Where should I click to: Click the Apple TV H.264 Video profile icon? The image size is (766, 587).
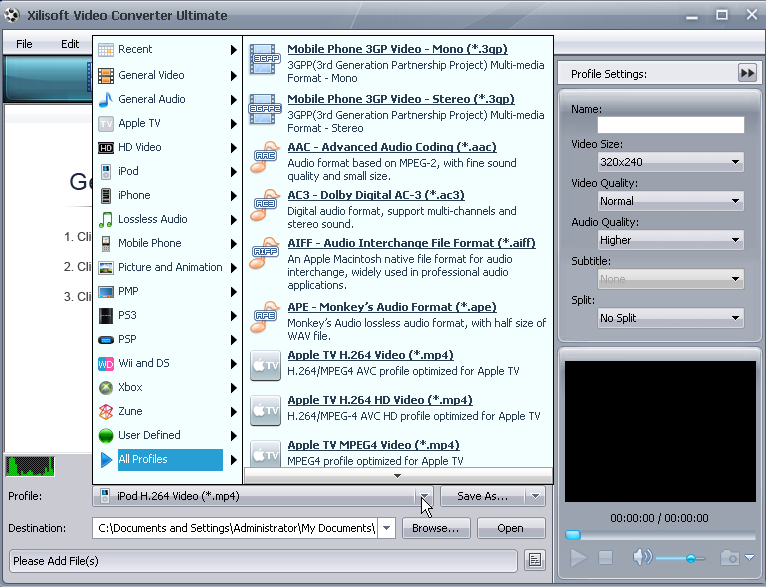click(265, 365)
